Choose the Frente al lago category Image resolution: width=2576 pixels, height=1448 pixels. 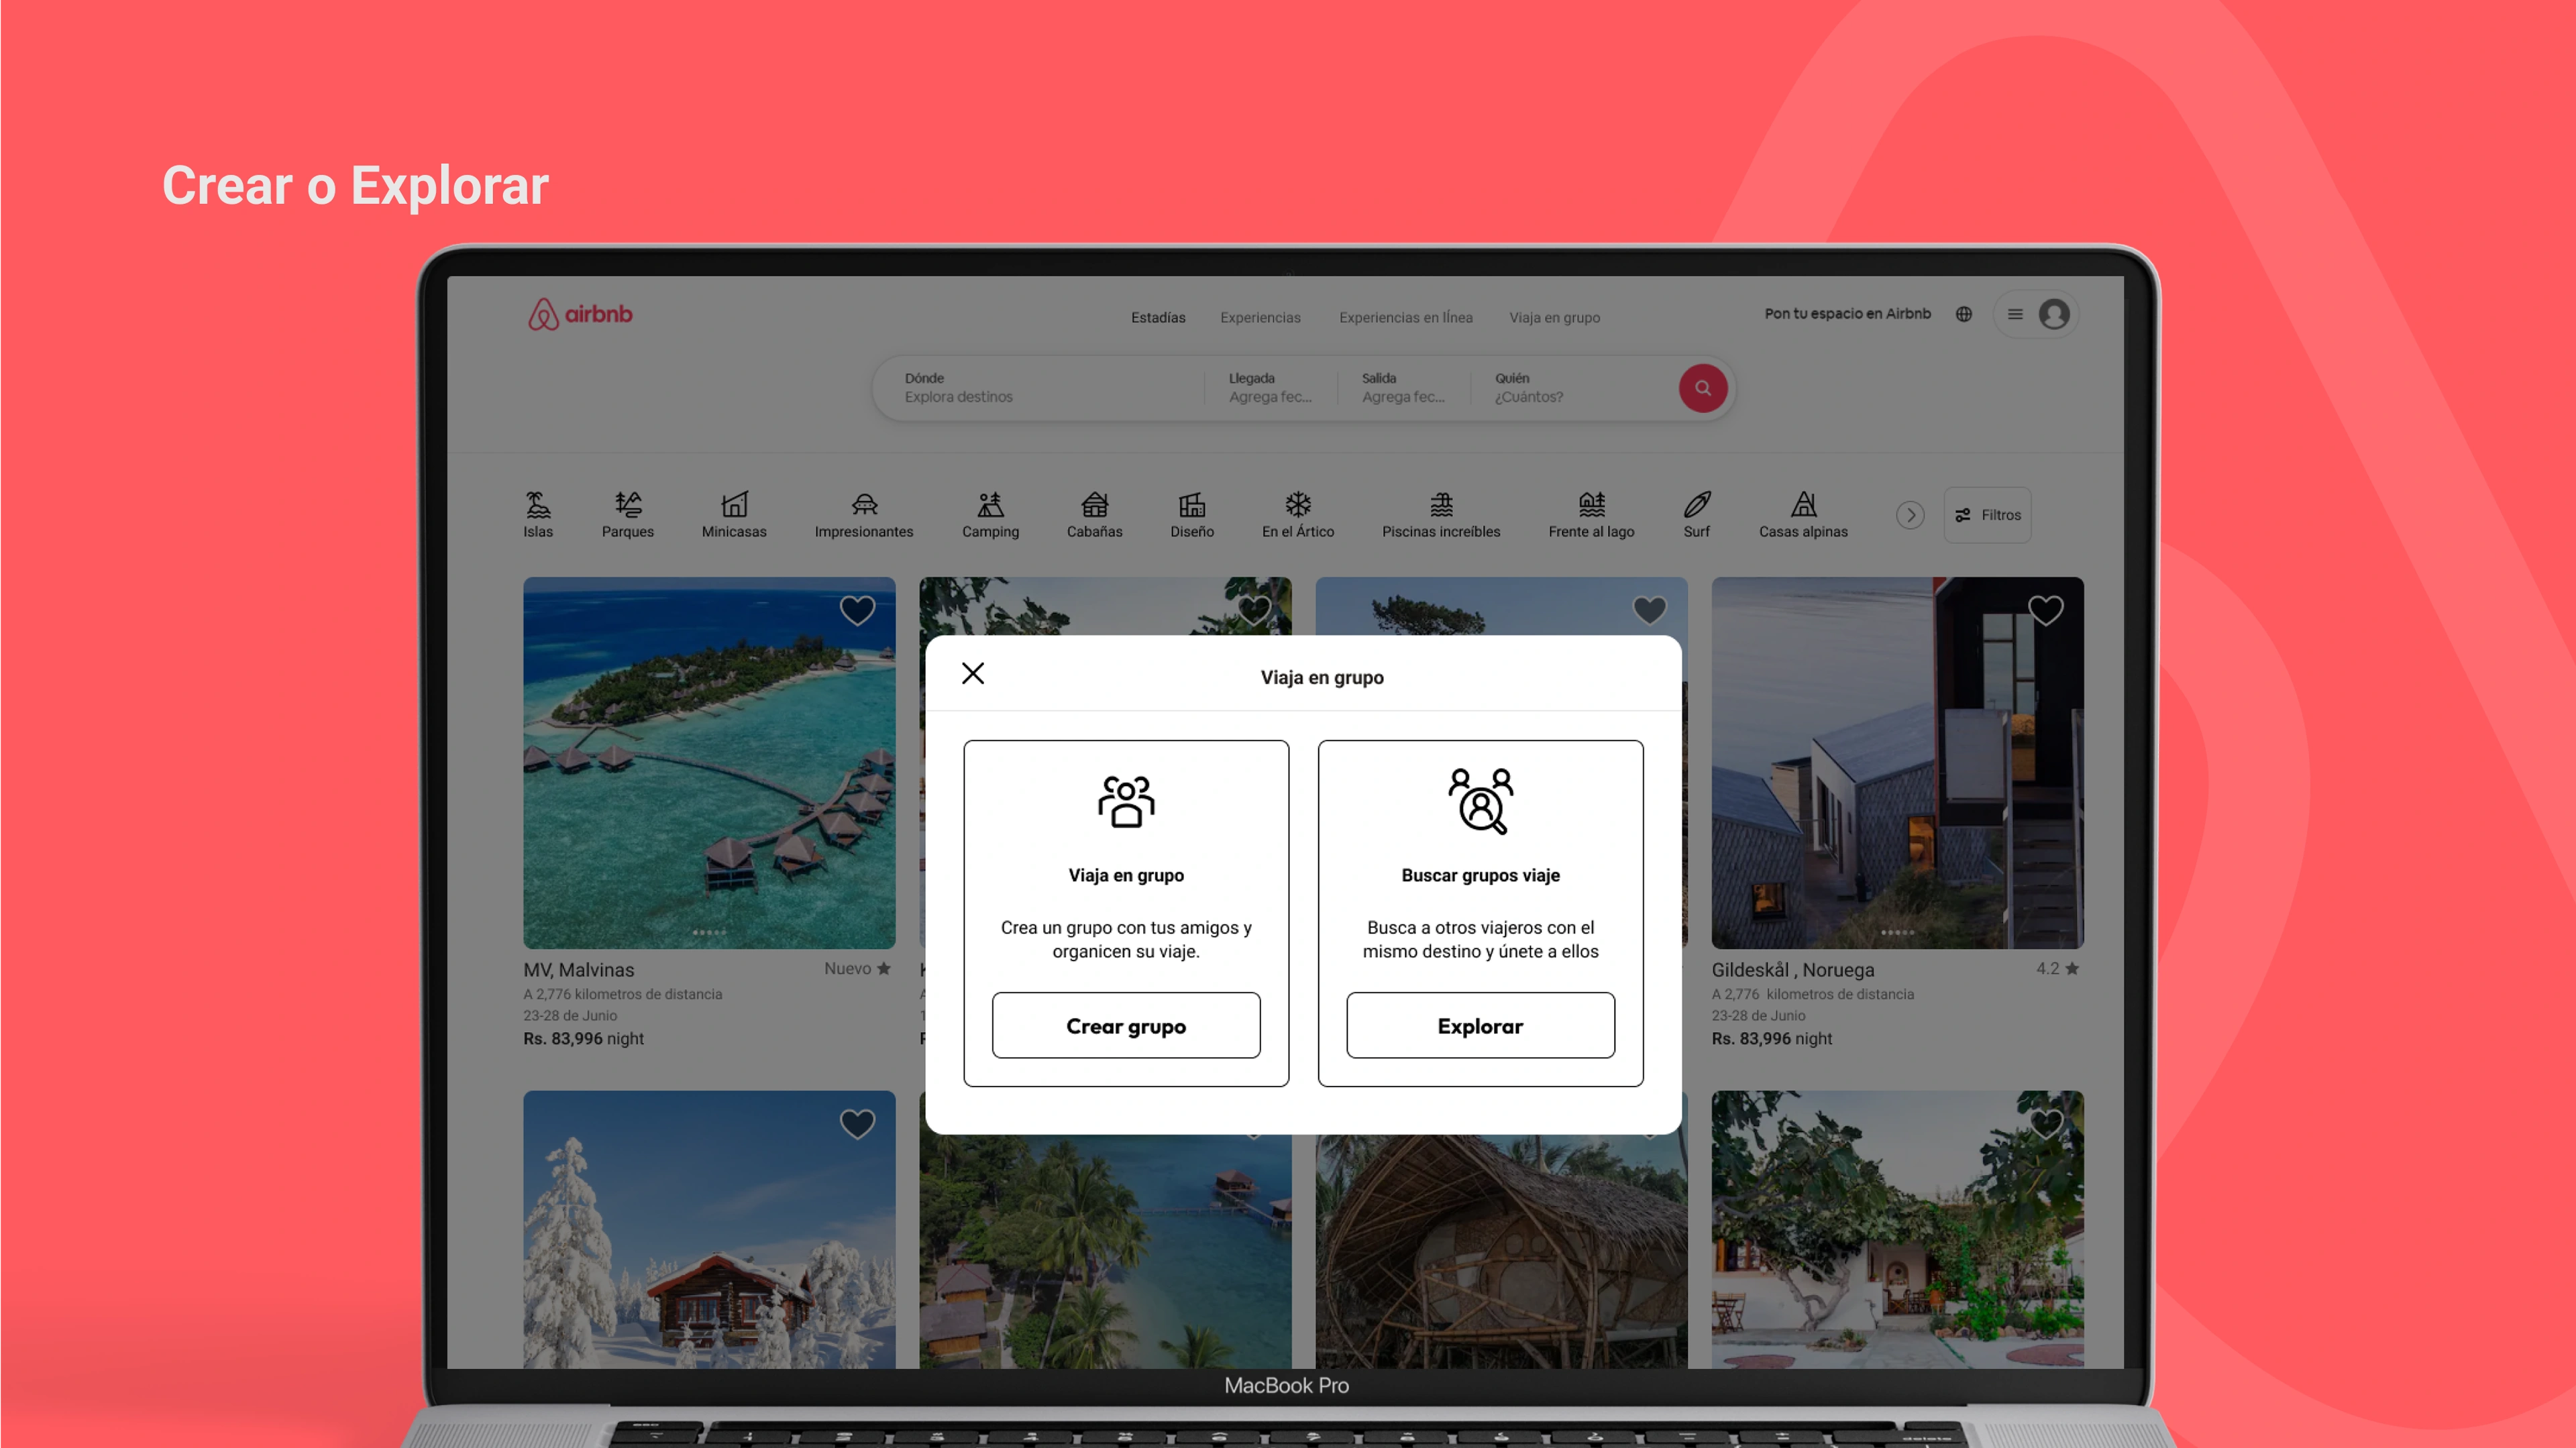[x=1591, y=515]
